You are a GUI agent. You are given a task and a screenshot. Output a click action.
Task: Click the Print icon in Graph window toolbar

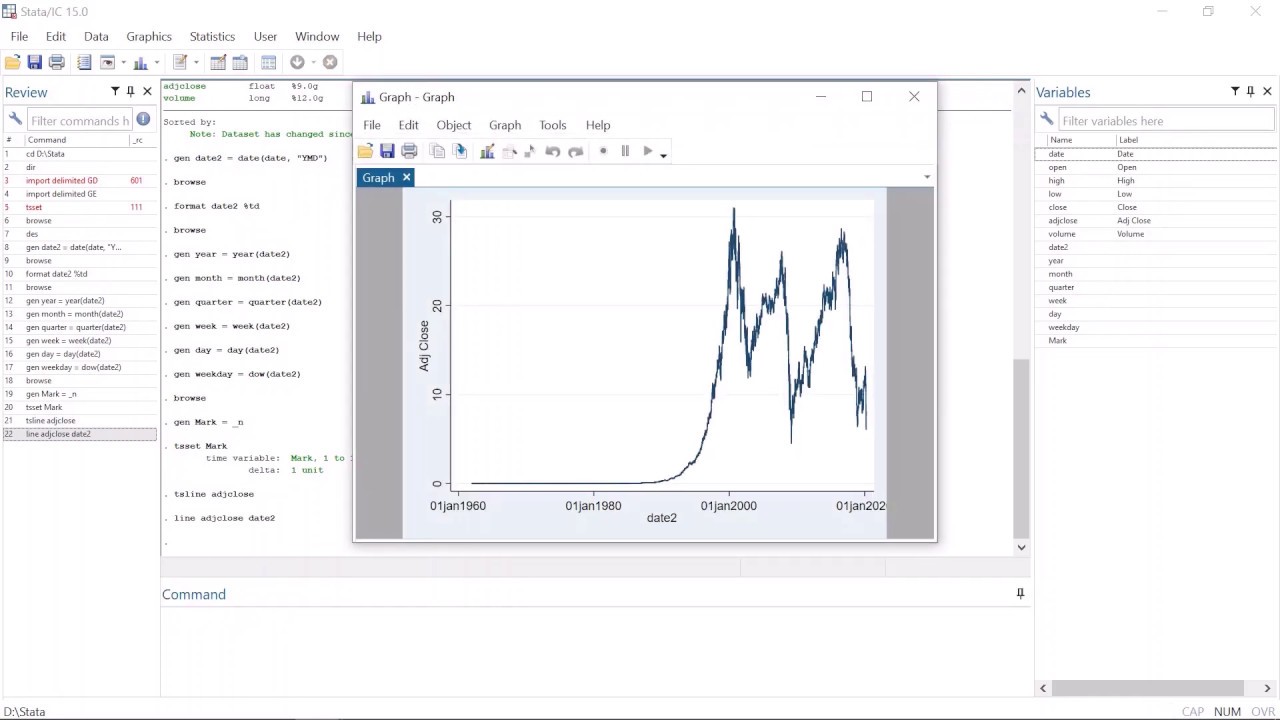coord(409,151)
